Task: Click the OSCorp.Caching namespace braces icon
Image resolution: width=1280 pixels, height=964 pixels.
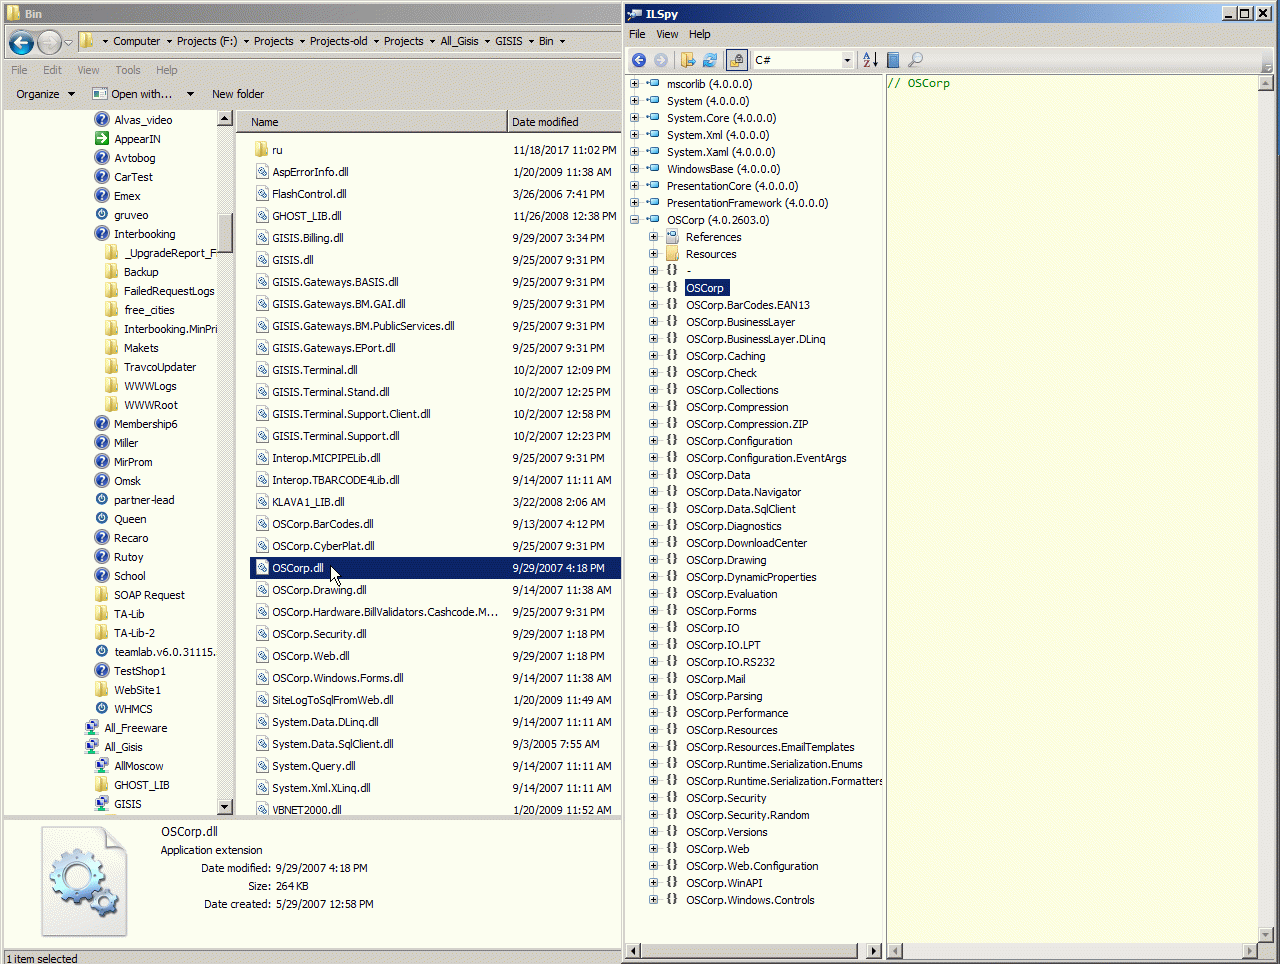Action: [x=672, y=356]
